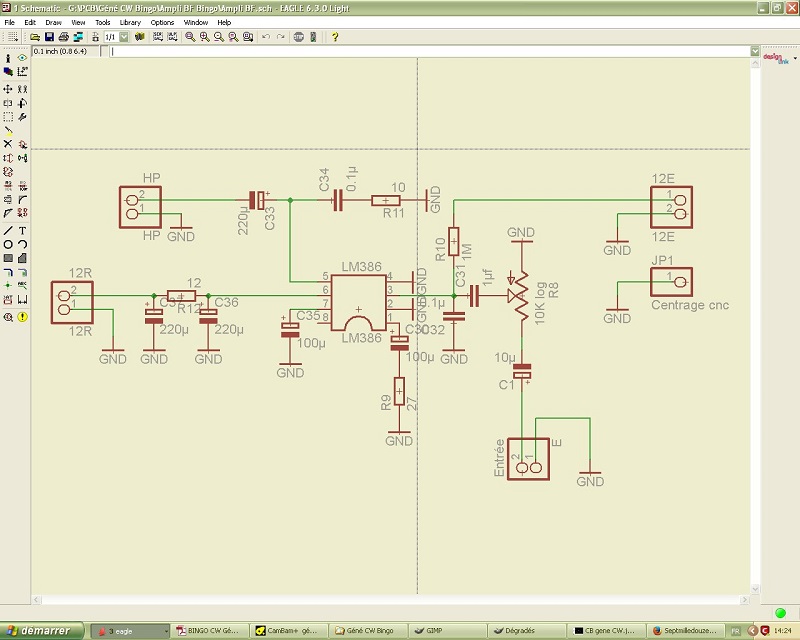
Task: Open the sheet selector 1/1 dropdown
Action: tap(124, 37)
